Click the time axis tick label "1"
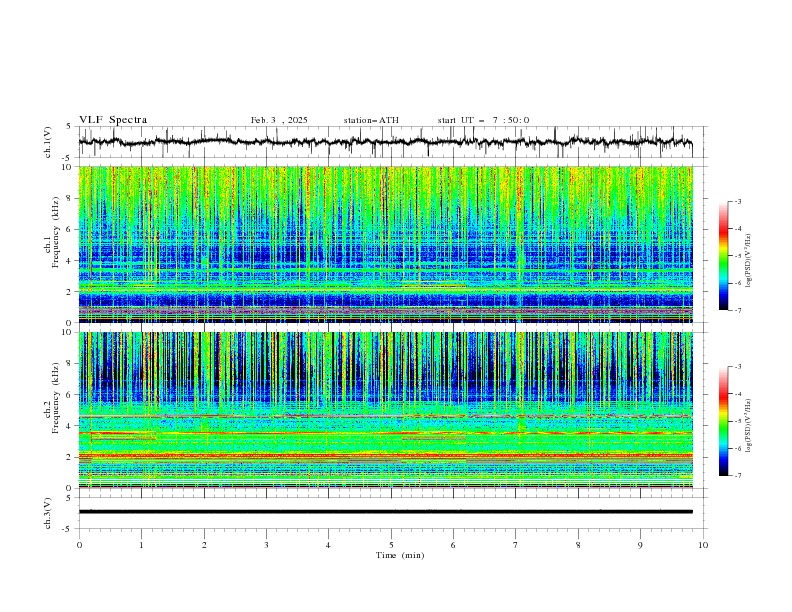The image size is (792, 612). click(x=141, y=545)
